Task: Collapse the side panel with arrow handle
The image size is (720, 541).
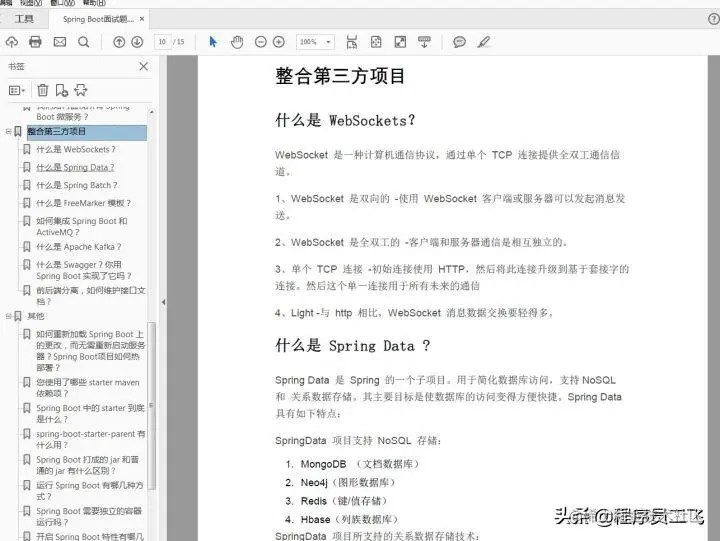Action: (x=163, y=302)
